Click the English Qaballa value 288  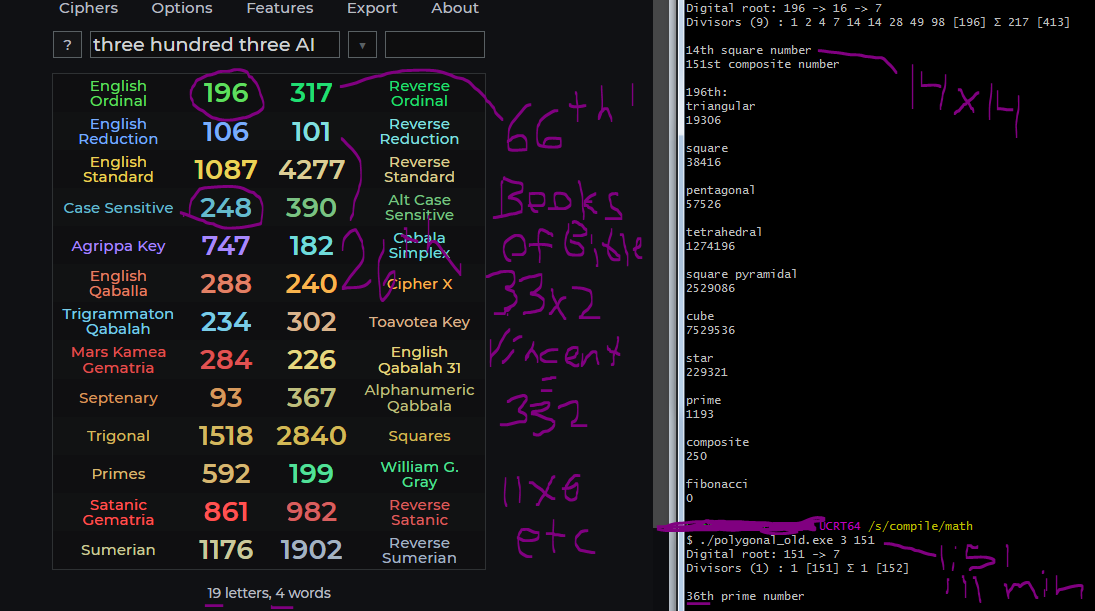click(226, 284)
